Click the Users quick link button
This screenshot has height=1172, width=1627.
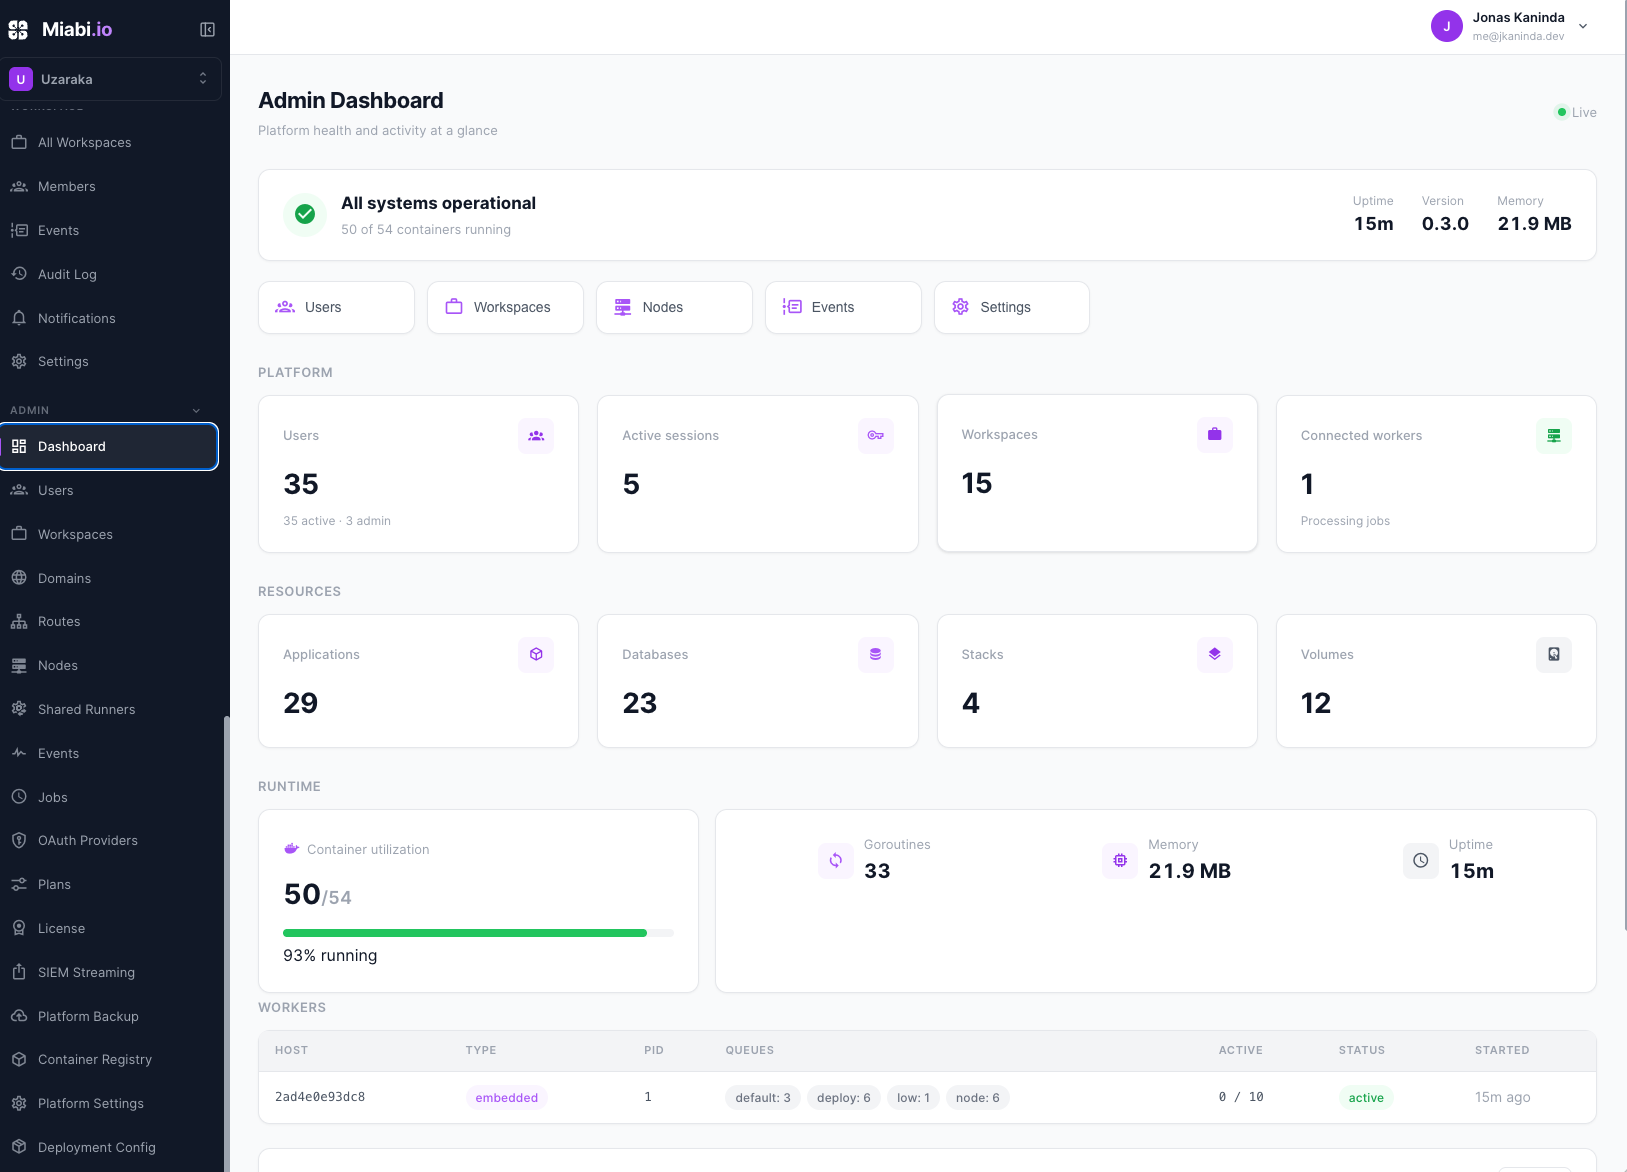click(336, 307)
